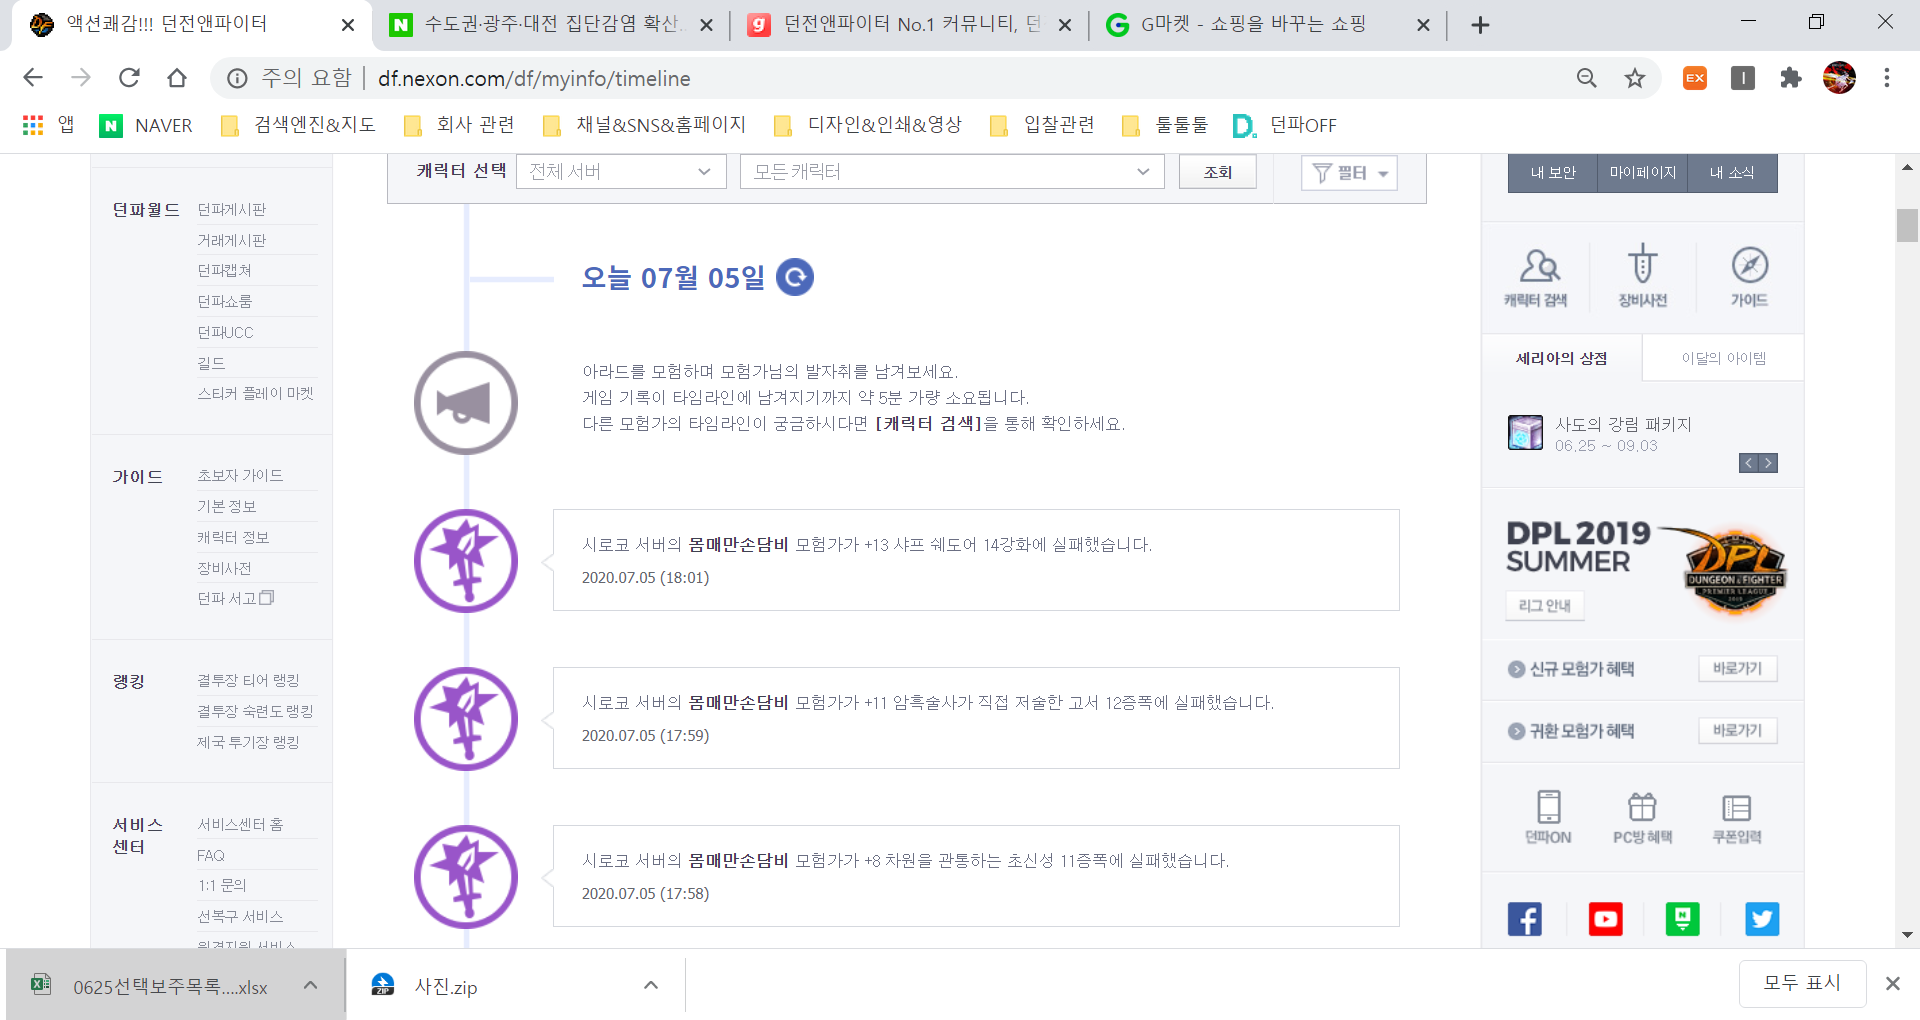The image size is (1920, 1020).
Task: Open 채널&SNS&홈페이지 bookmark folder
Action: (644, 125)
